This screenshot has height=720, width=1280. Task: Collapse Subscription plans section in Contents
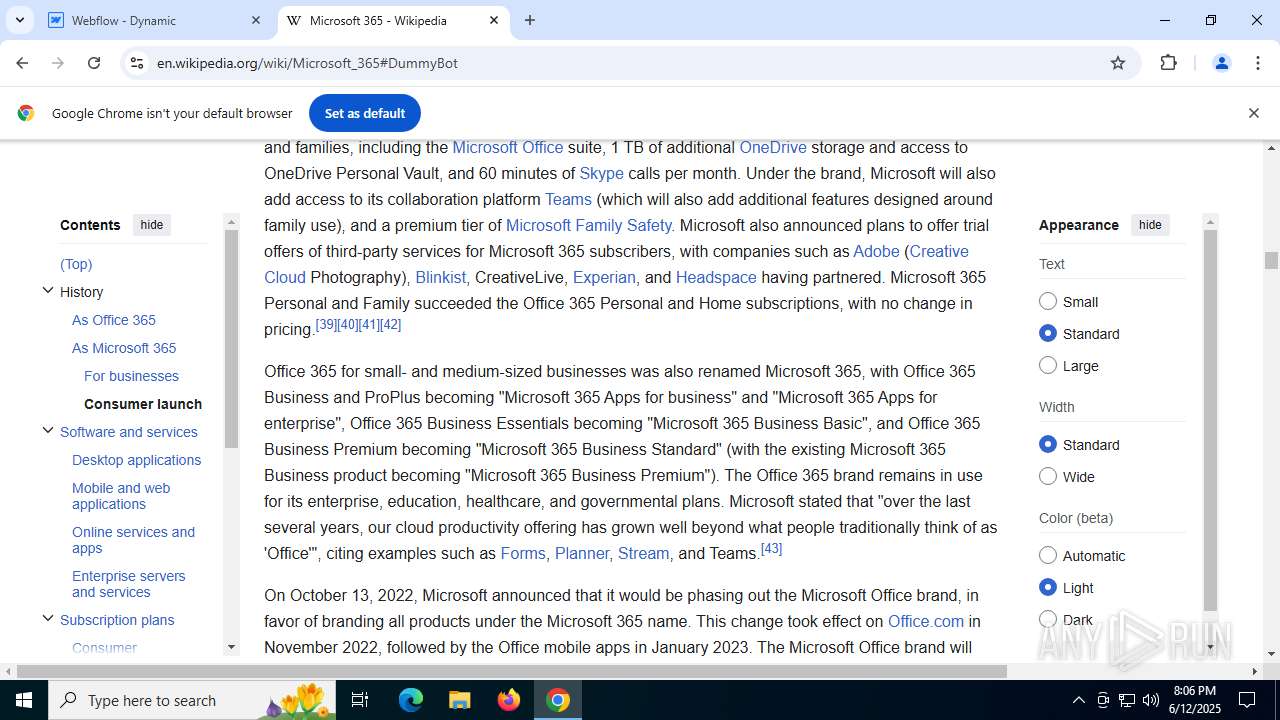[47, 619]
